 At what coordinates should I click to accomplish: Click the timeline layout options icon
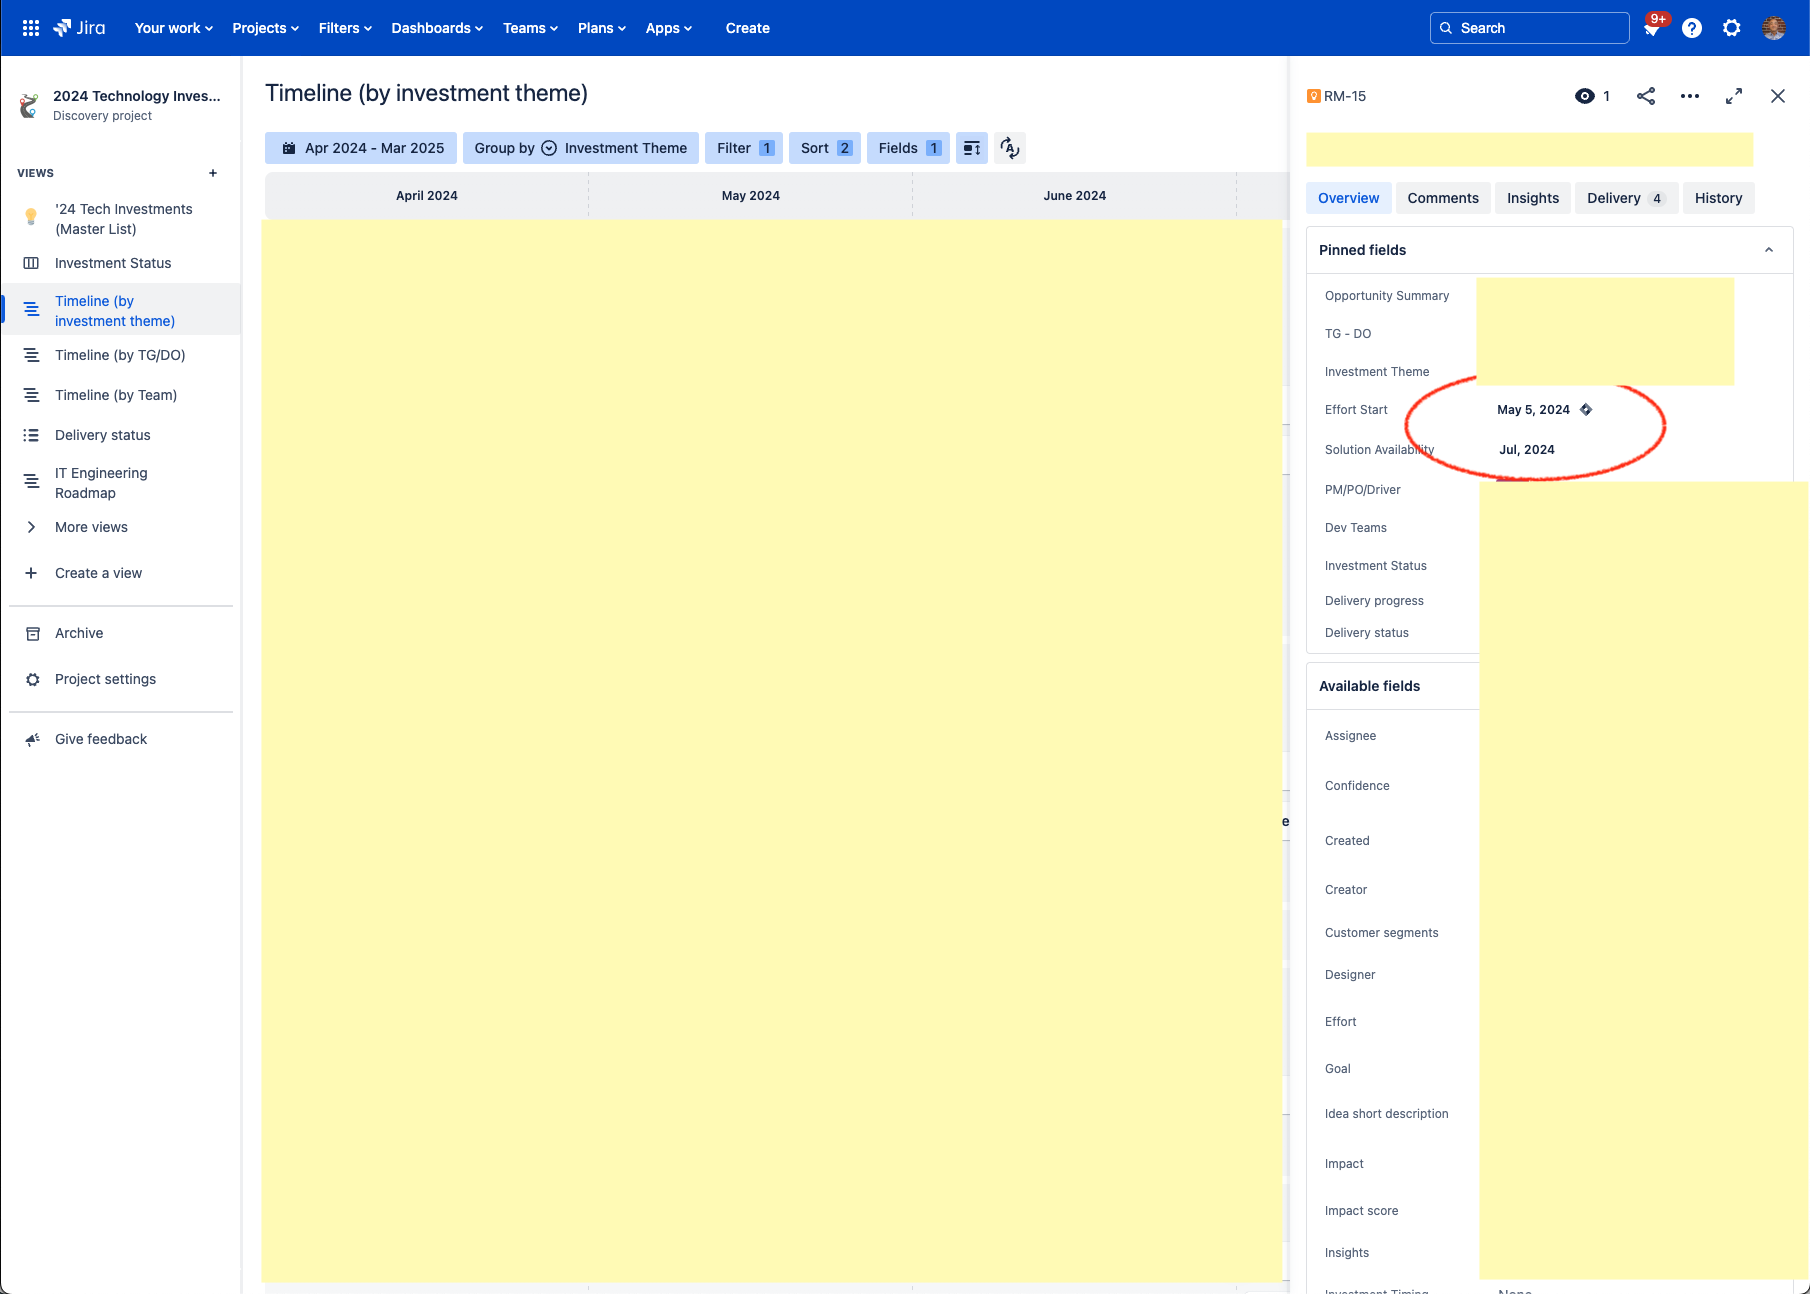click(x=972, y=148)
